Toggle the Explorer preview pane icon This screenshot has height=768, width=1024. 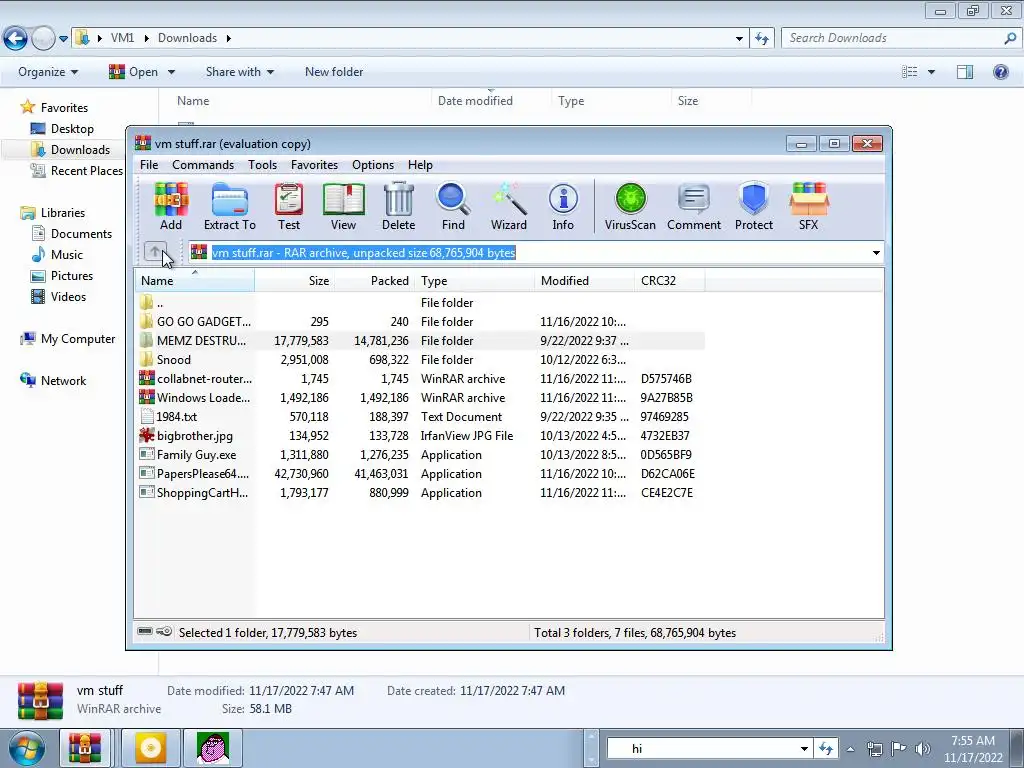pos(965,72)
